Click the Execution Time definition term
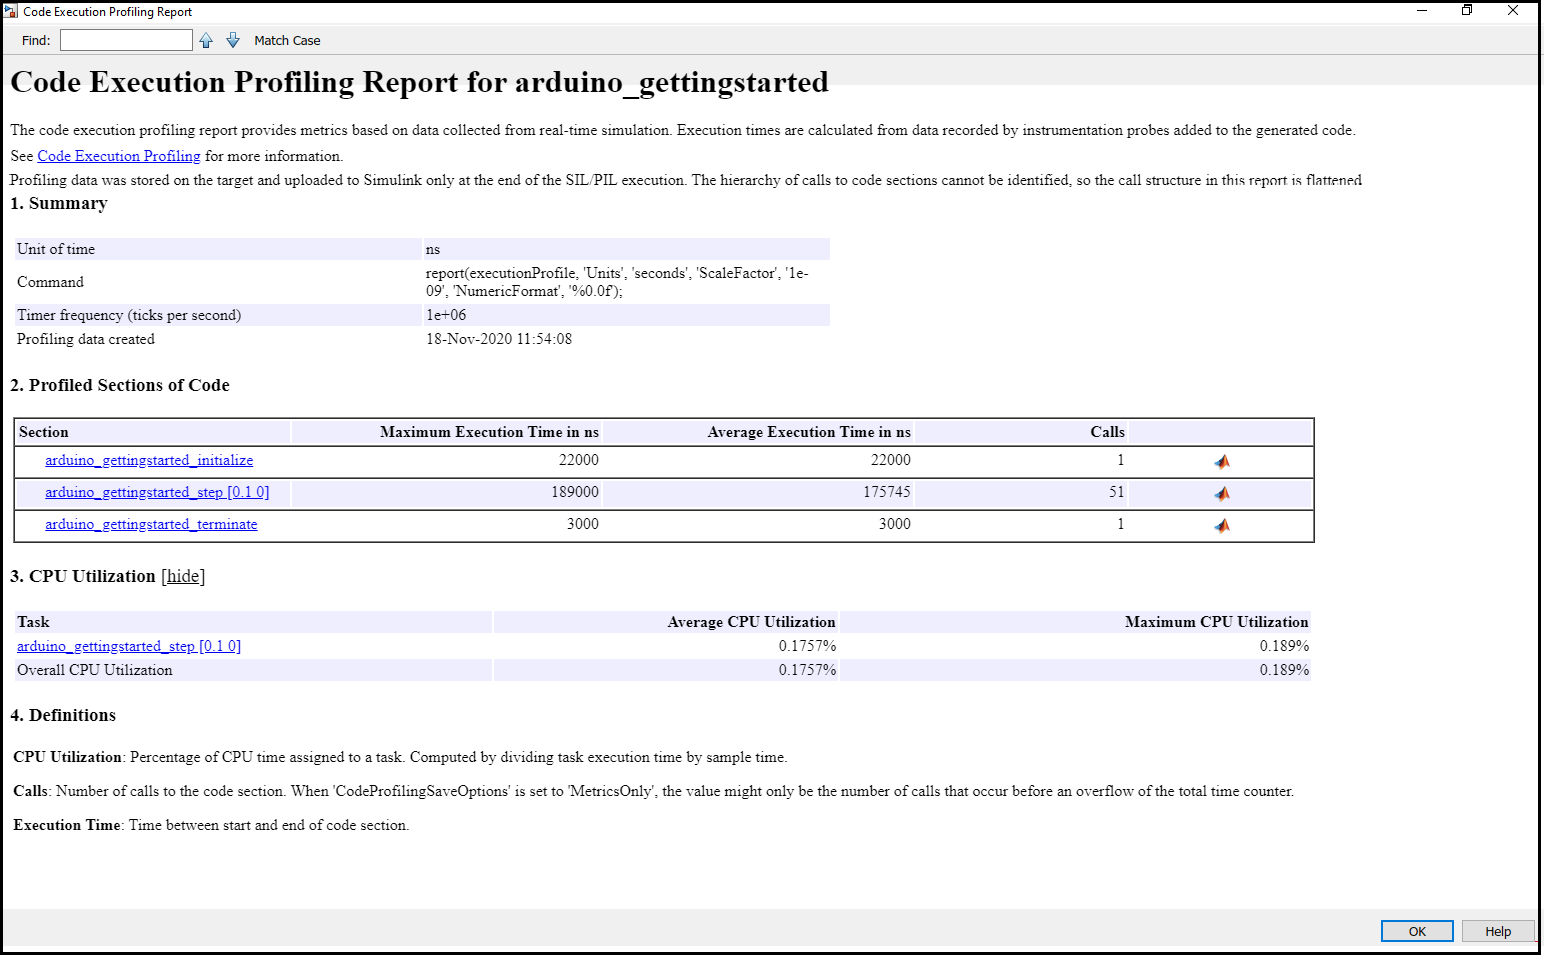This screenshot has height=956, width=1544. pos(67,825)
